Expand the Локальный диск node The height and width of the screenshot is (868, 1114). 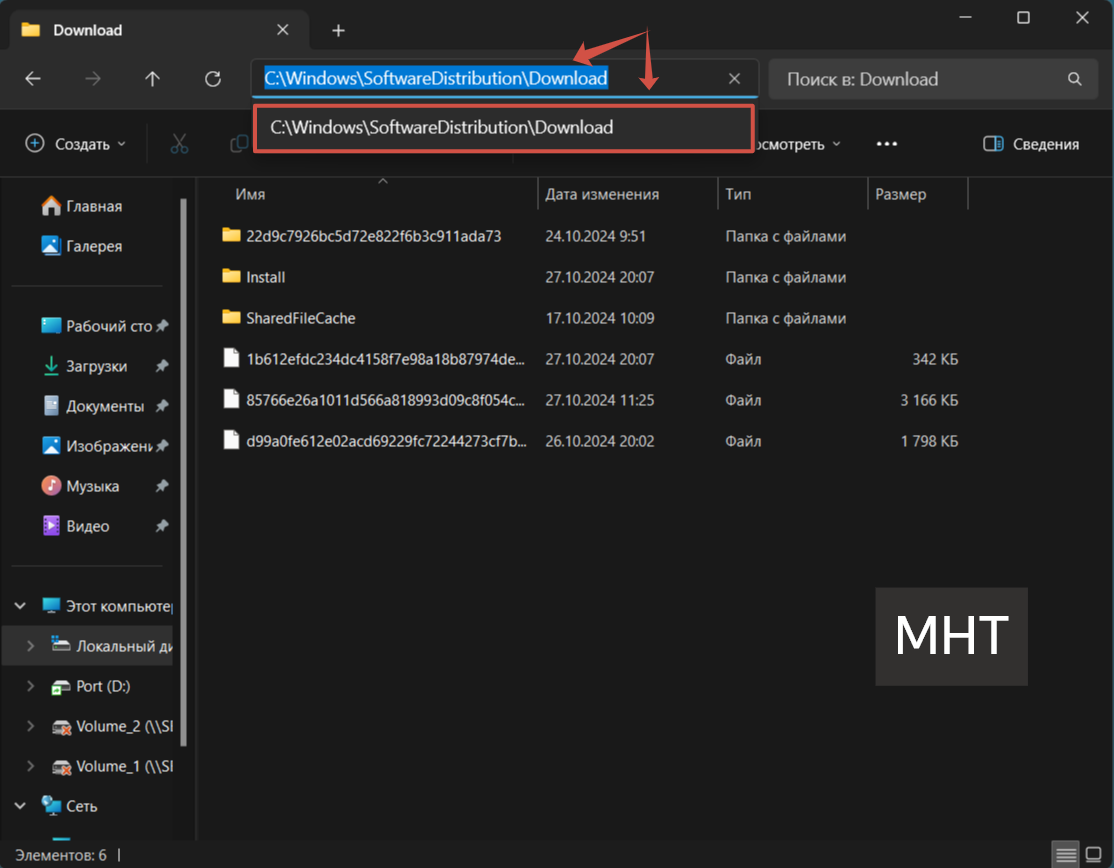(x=31, y=646)
